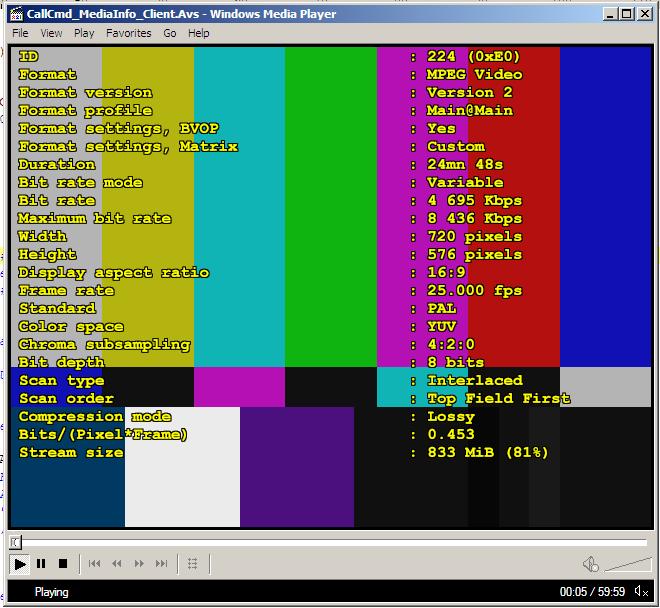Click the 'Variable' bit rate mode value
660x608 pixels.
pos(465,182)
